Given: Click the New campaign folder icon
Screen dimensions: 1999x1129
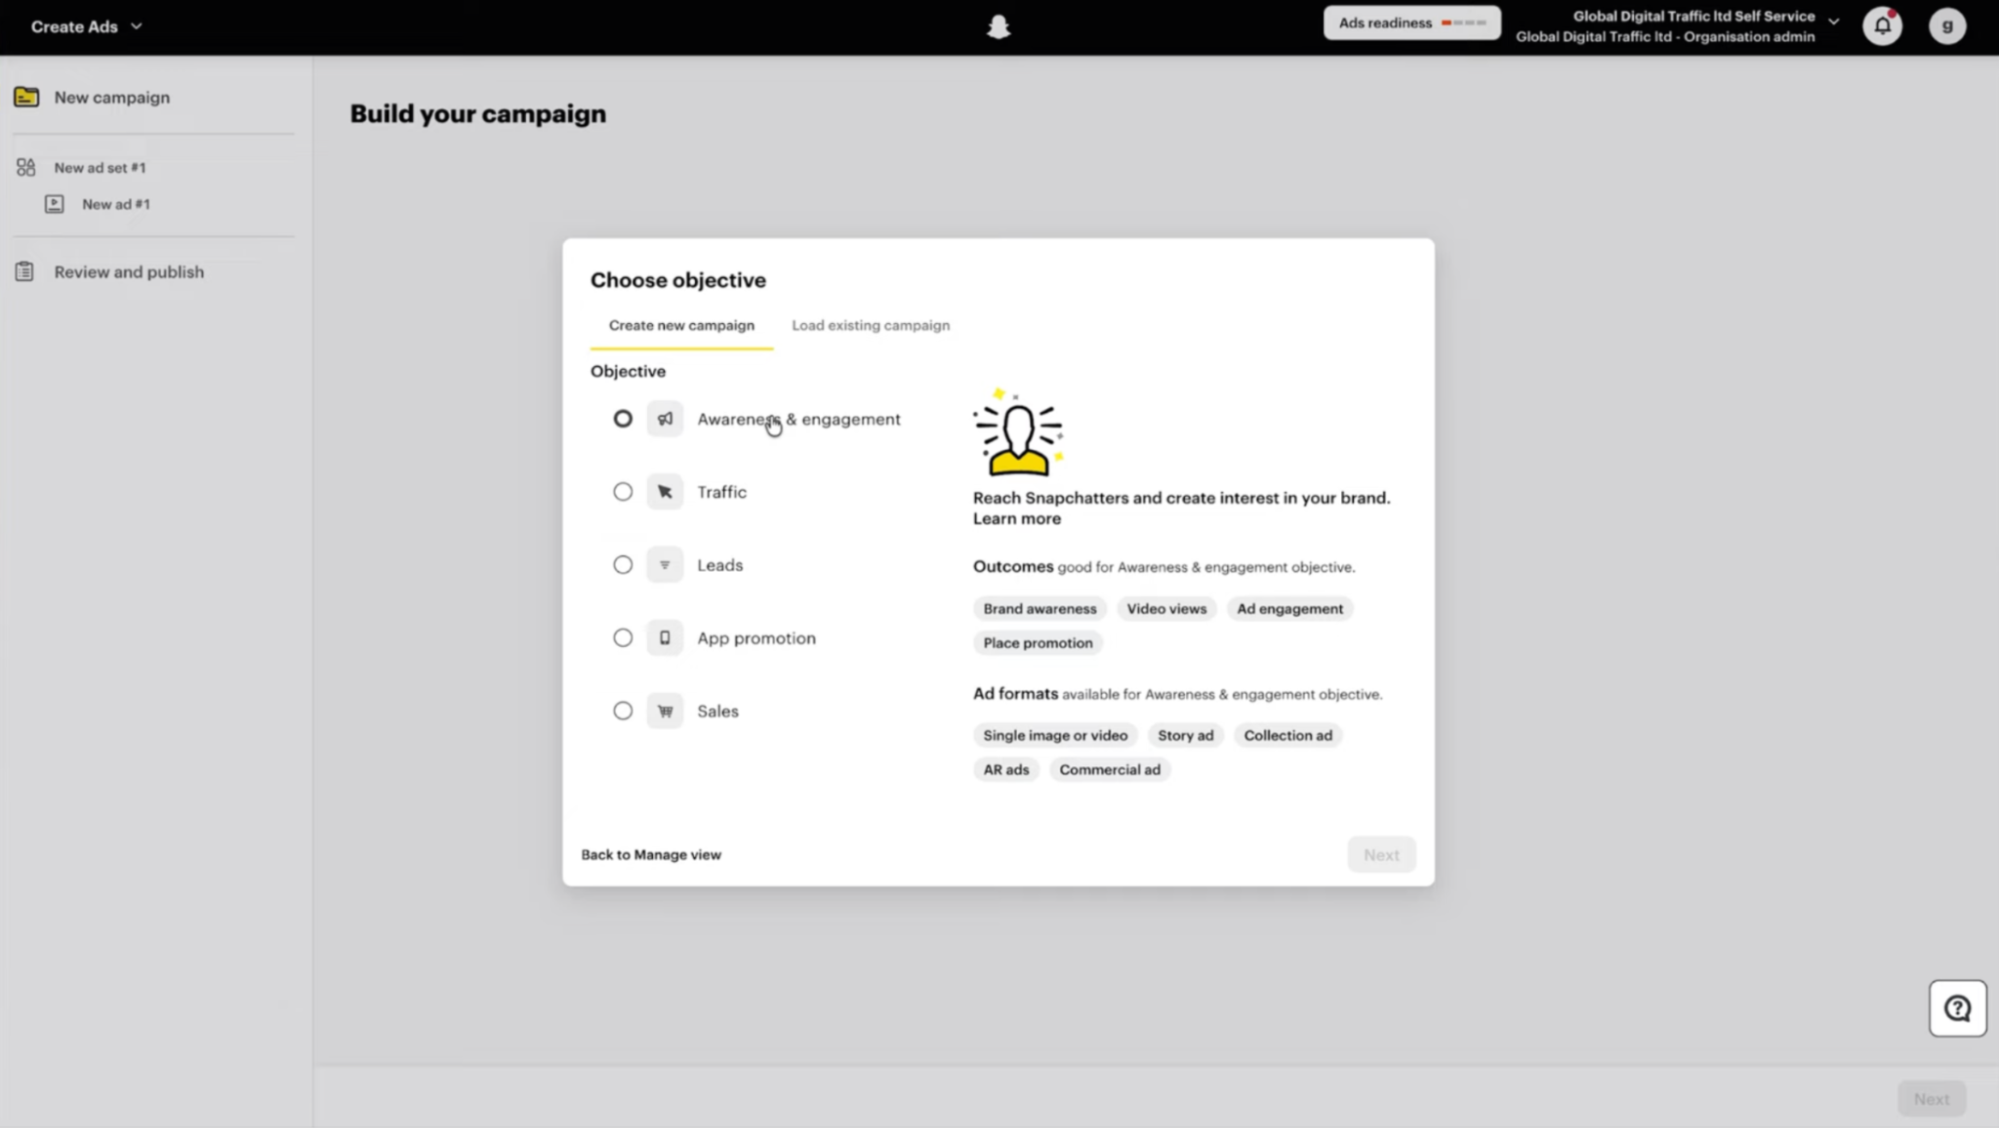Looking at the screenshot, I should (27, 97).
